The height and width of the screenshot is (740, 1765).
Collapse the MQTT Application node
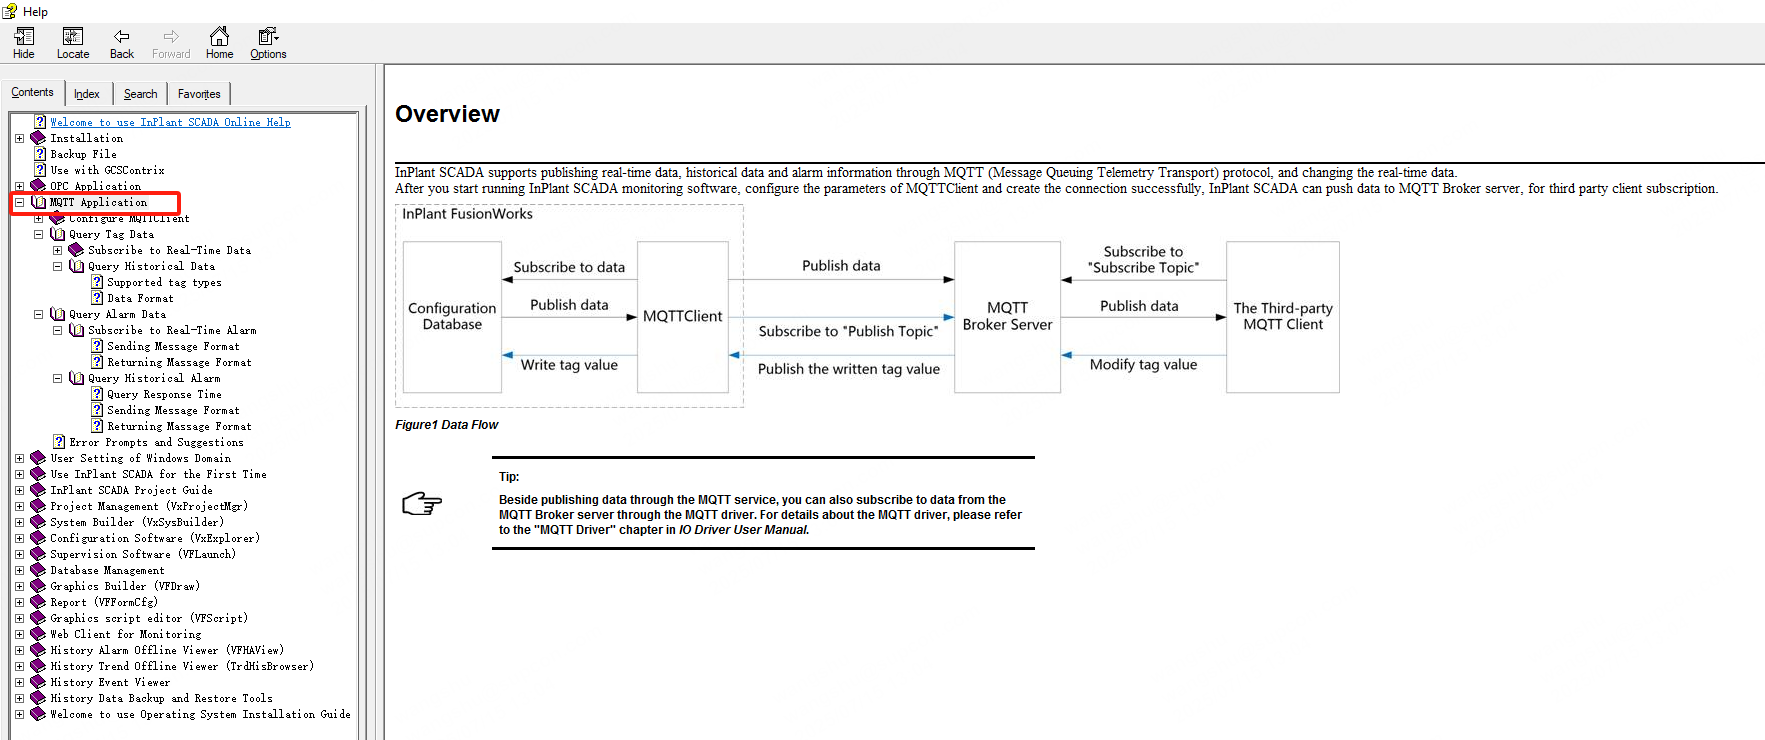(19, 202)
